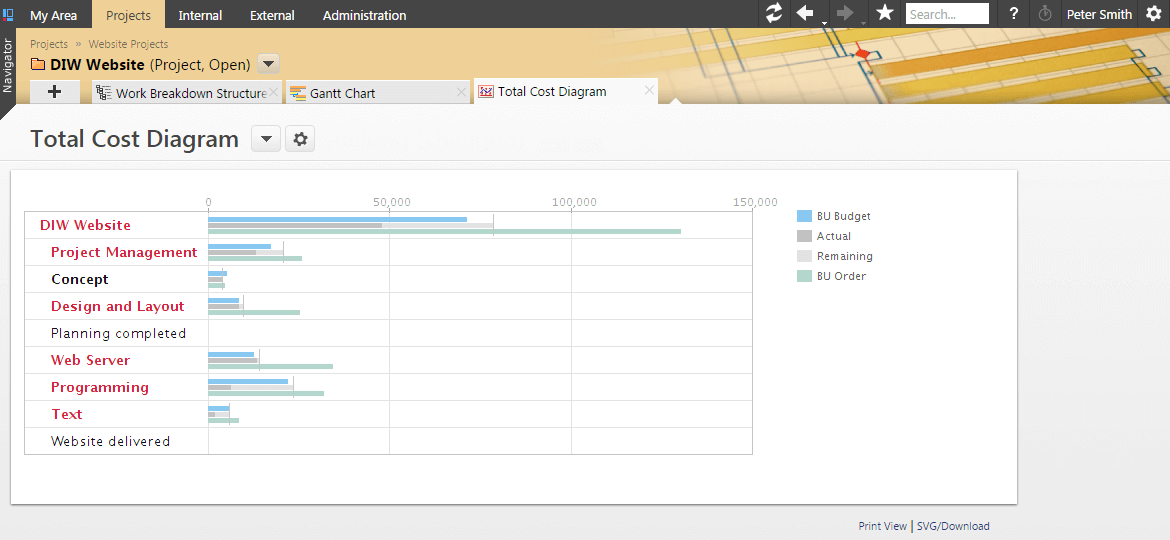Open the Programming row label
The width and height of the screenshot is (1170, 540).
point(100,387)
